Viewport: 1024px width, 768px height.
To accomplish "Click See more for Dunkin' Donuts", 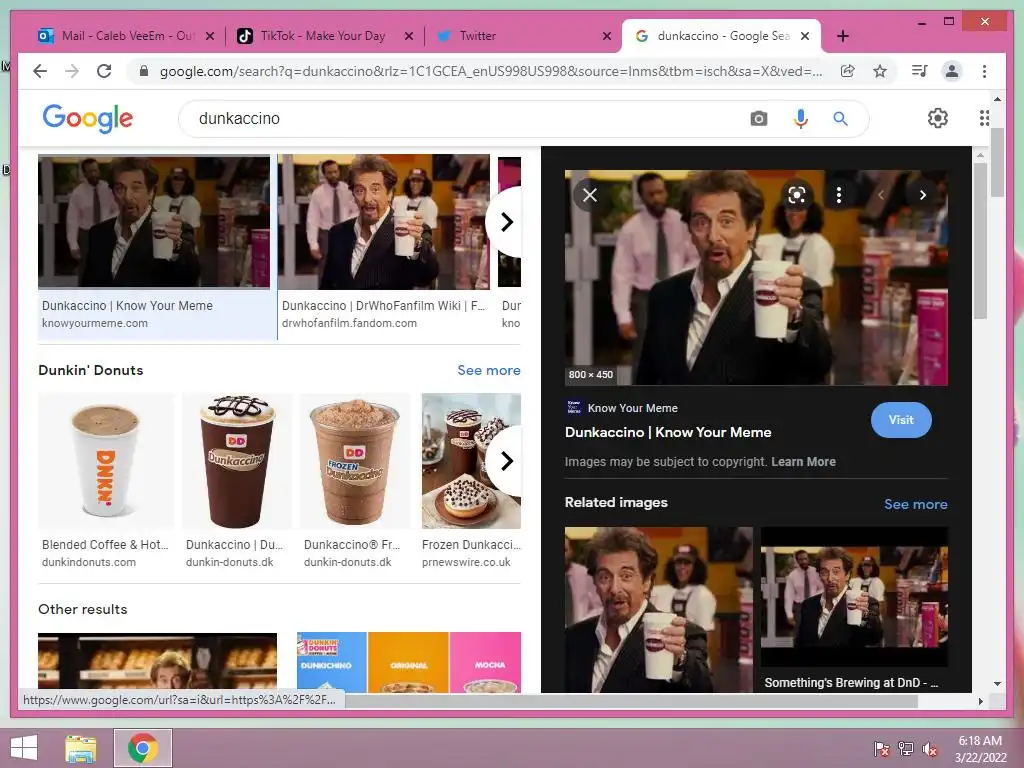I will click(x=488, y=370).
